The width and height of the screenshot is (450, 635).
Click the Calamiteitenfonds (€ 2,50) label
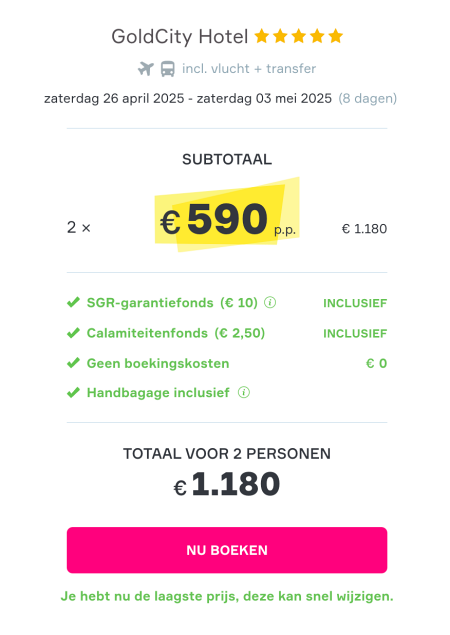tap(176, 333)
